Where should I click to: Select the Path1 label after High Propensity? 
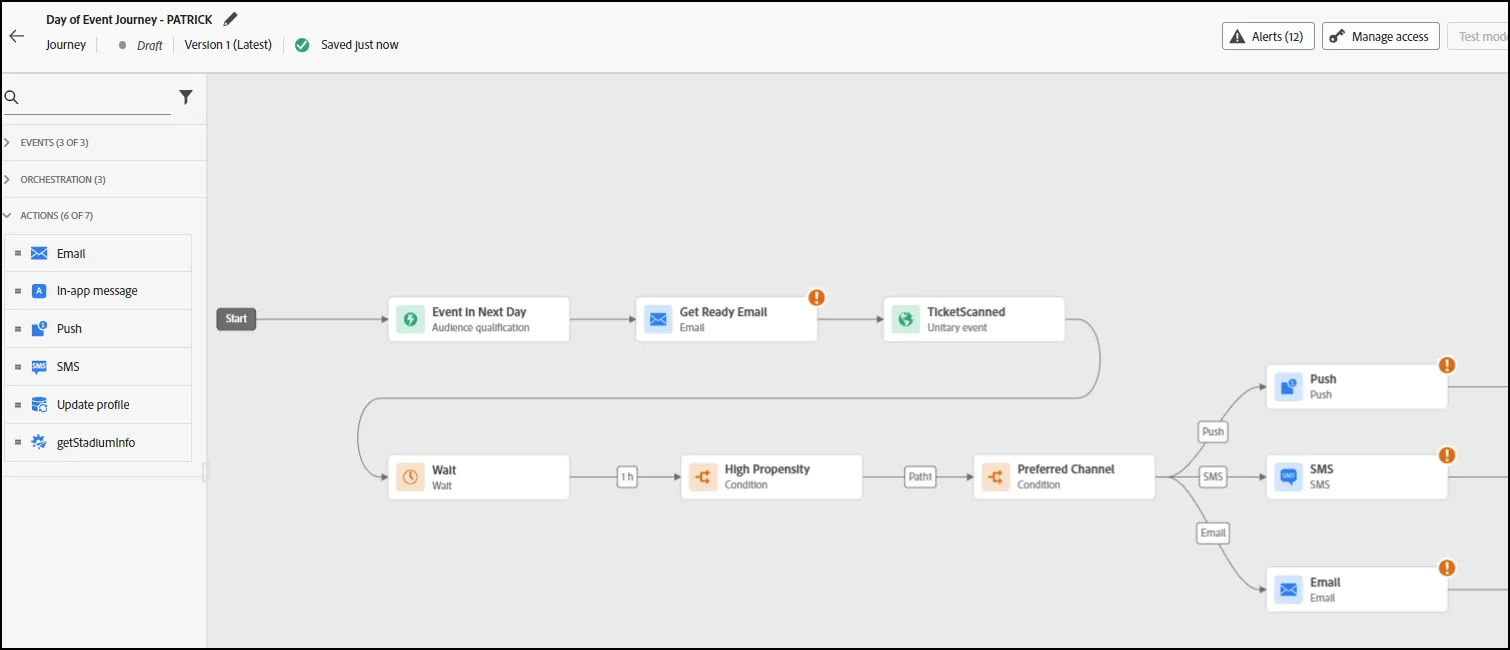(x=920, y=477)
